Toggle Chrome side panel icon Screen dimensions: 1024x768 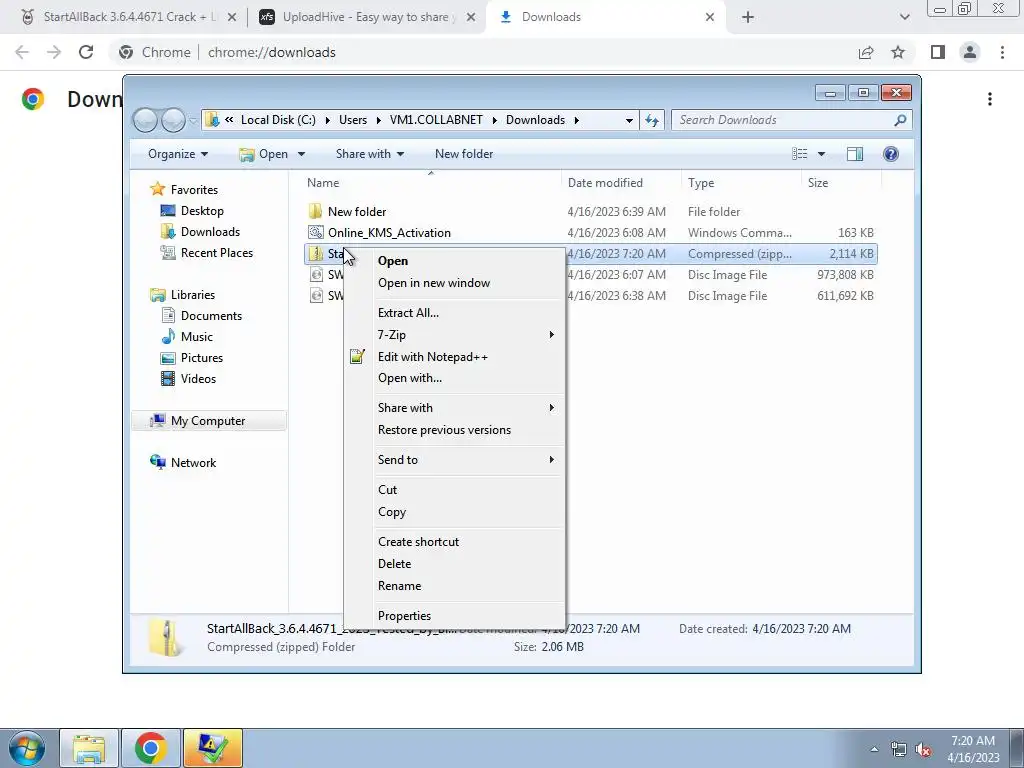pyautogui.click(x=938, y=52)
